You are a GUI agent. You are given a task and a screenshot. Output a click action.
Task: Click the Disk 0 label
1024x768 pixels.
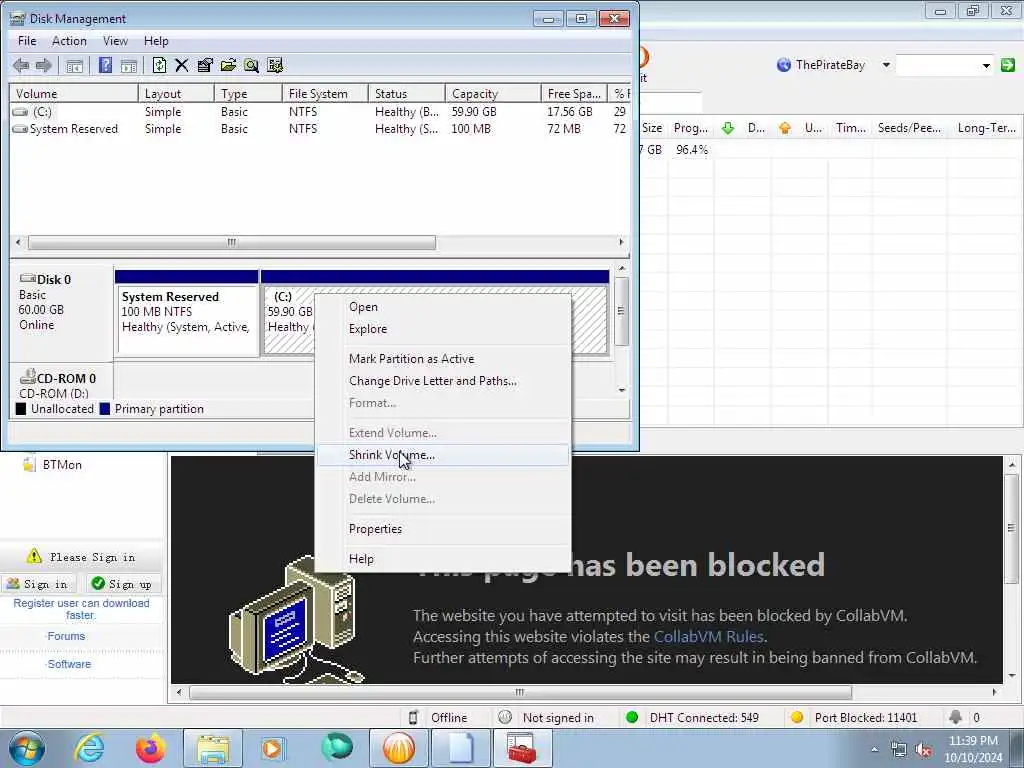coord(54,280)
